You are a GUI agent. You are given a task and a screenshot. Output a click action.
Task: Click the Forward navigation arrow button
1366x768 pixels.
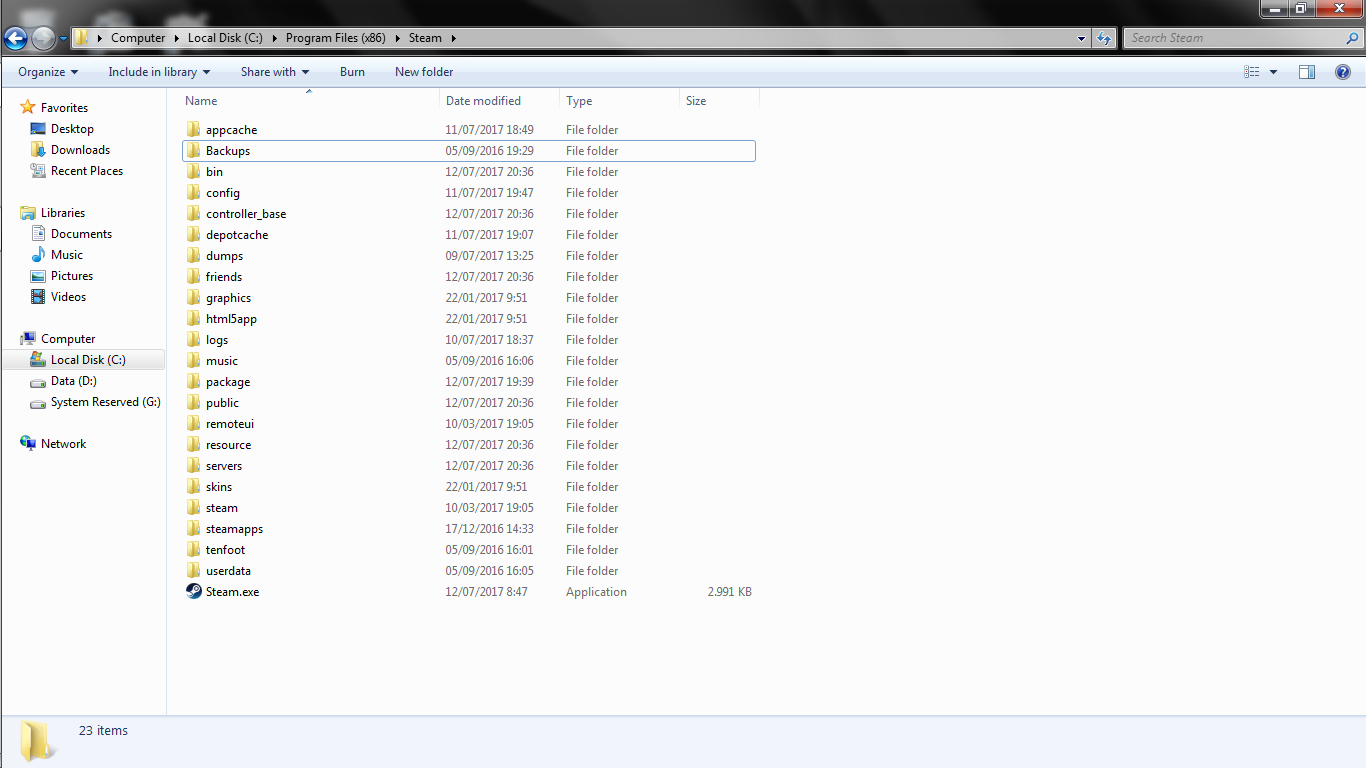tap(43, 38)
